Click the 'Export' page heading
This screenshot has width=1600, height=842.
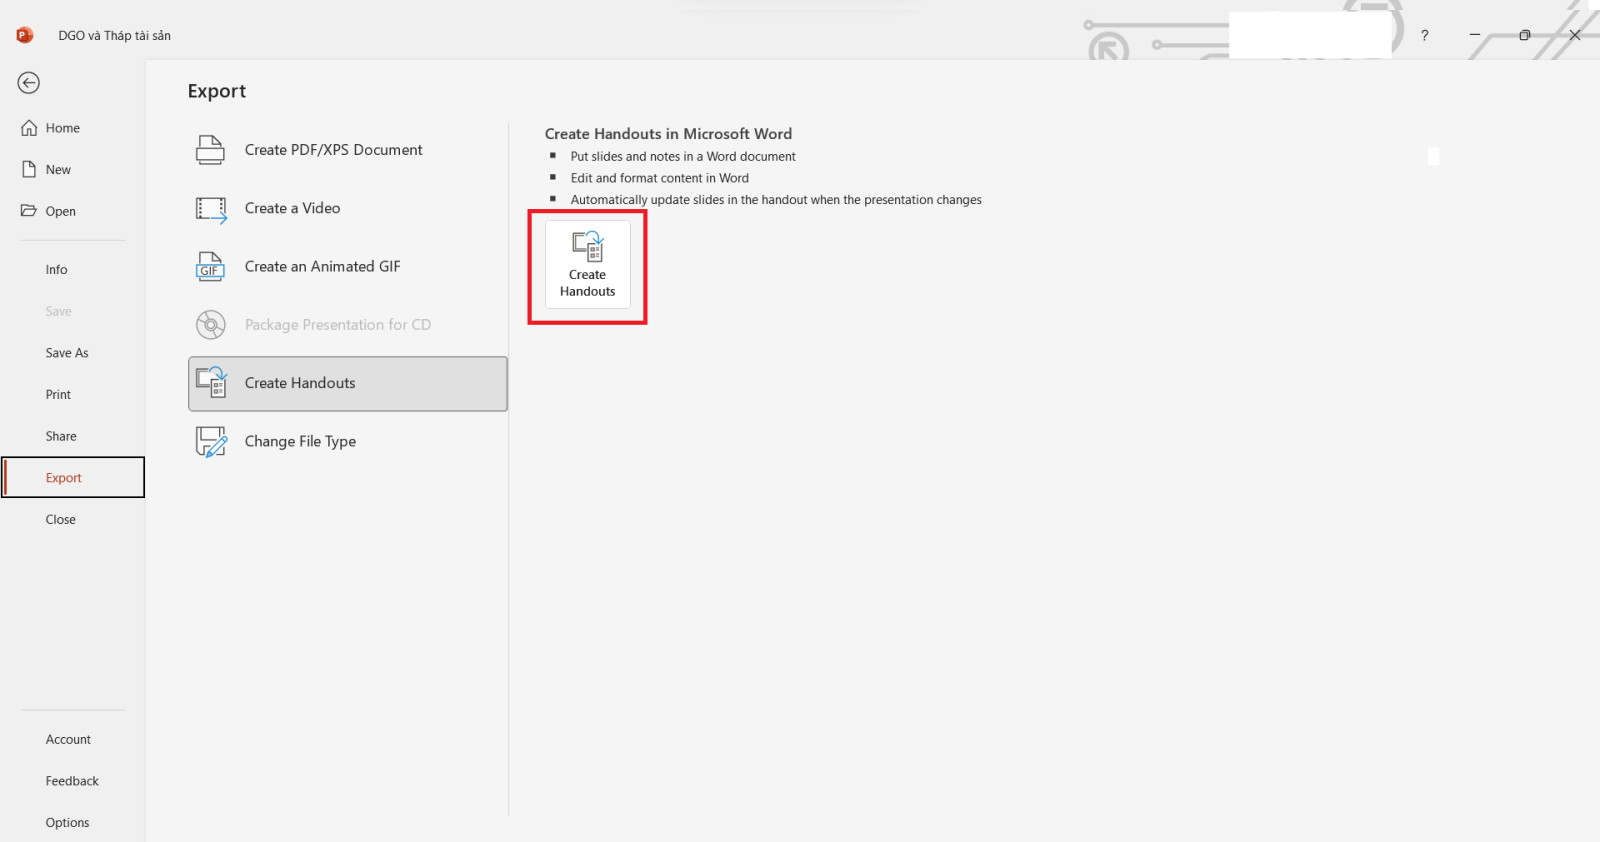[x=217, y=91]
